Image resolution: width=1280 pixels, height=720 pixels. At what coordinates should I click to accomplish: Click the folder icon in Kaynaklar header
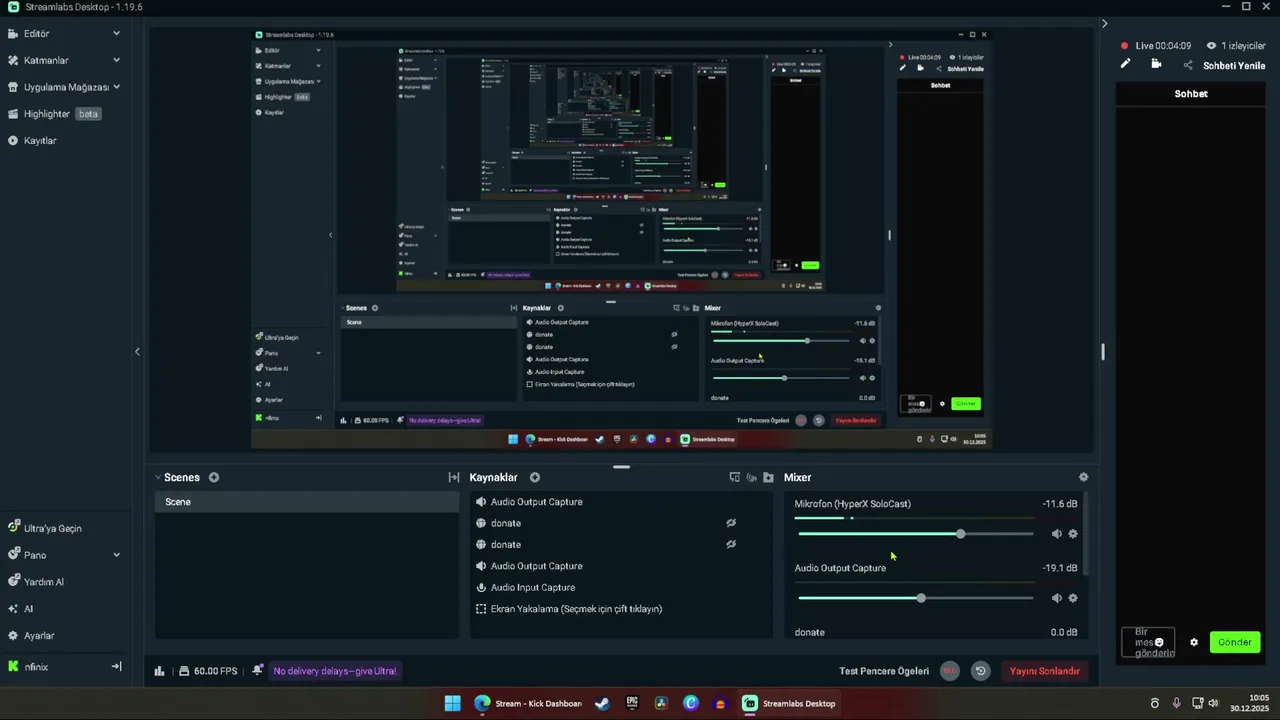[768, 478]
